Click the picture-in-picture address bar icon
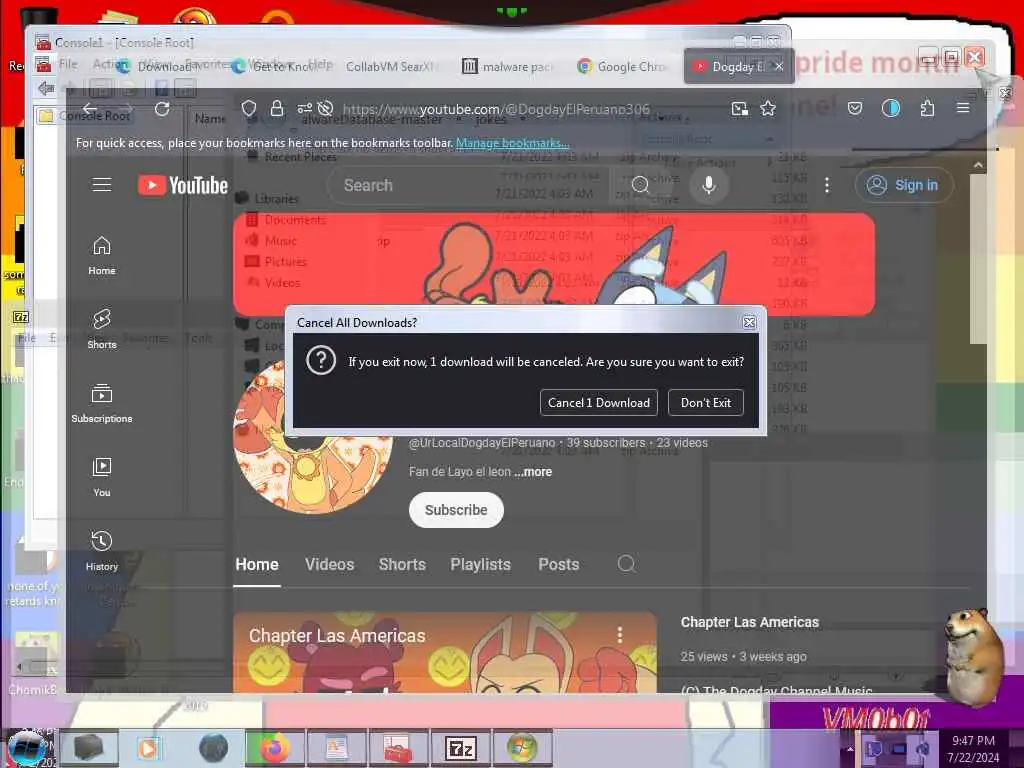 [739, 108]
